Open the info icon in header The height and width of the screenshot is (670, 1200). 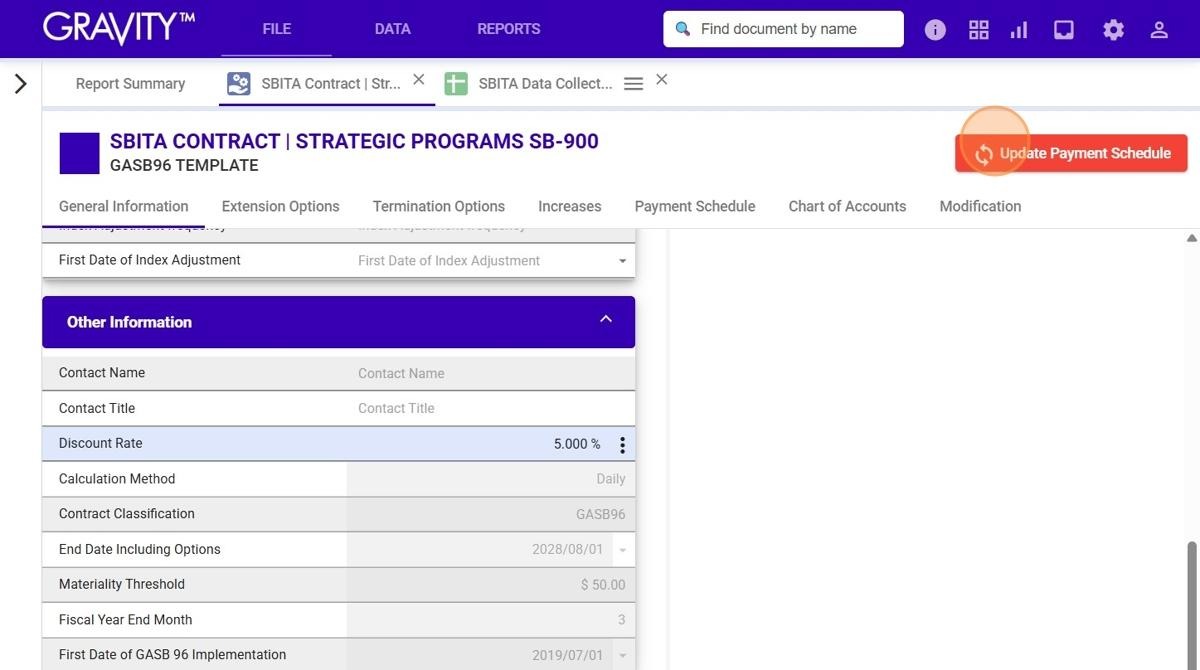935,30
